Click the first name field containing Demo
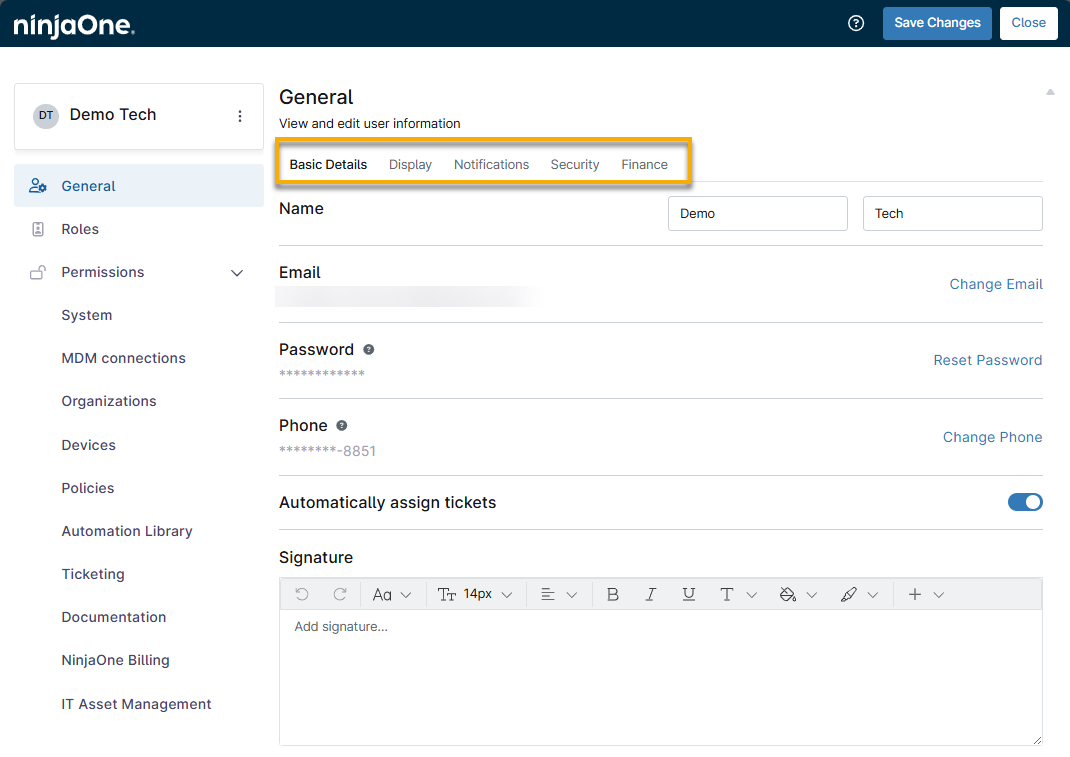This screenshot has height=757, width=1070. point(757,213)
